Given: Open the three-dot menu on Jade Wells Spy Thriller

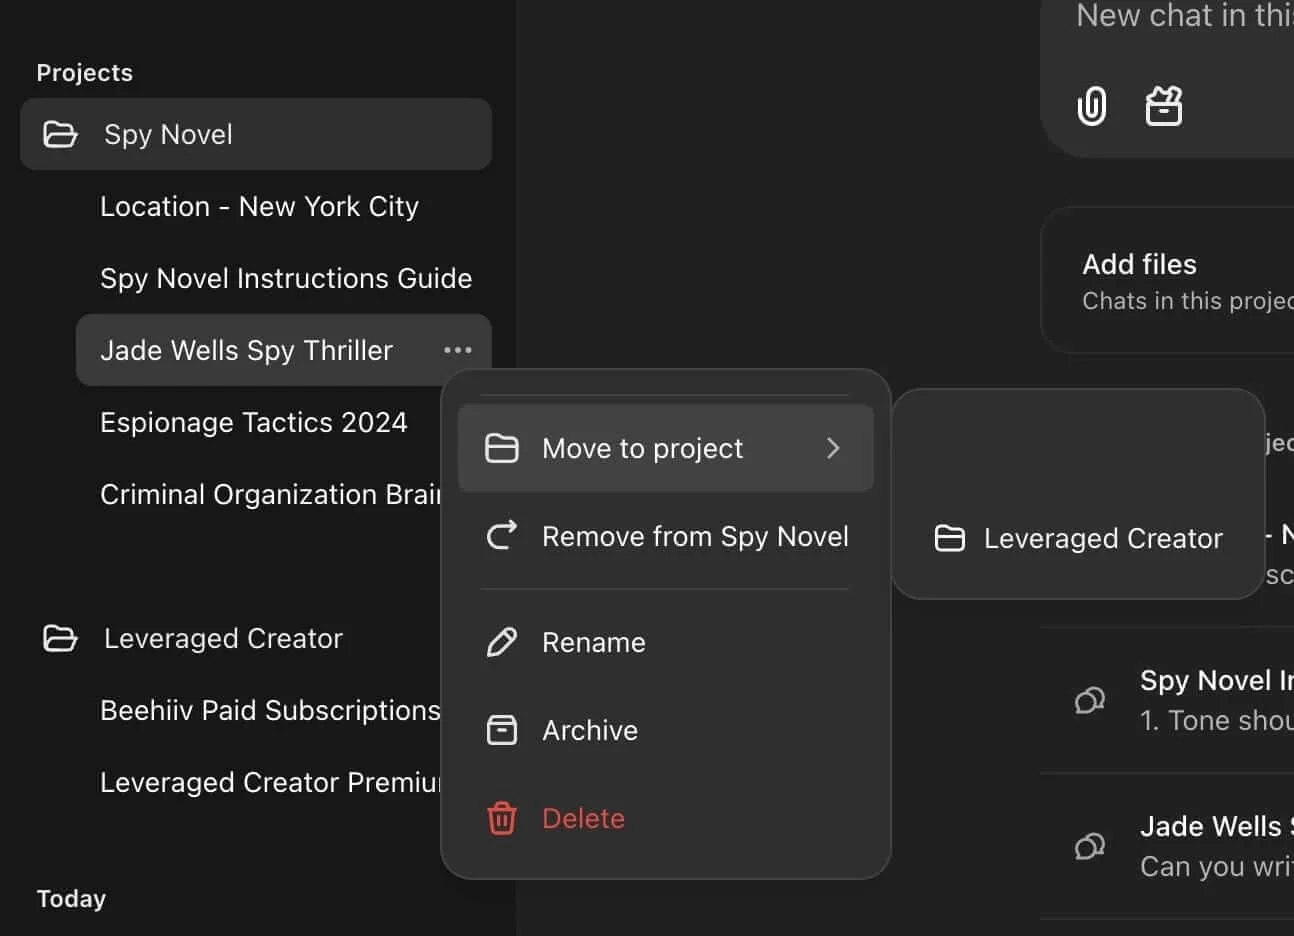Looking at the screenshot, I should coord(458,350).
